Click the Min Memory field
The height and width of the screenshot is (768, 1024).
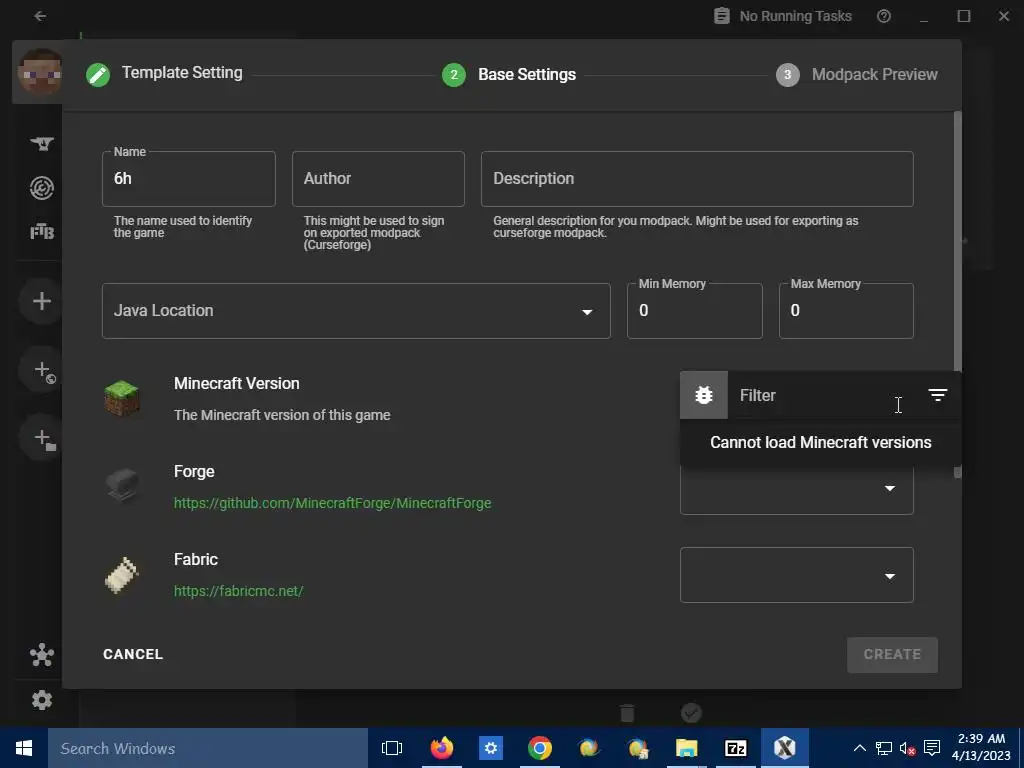(695, 311)
